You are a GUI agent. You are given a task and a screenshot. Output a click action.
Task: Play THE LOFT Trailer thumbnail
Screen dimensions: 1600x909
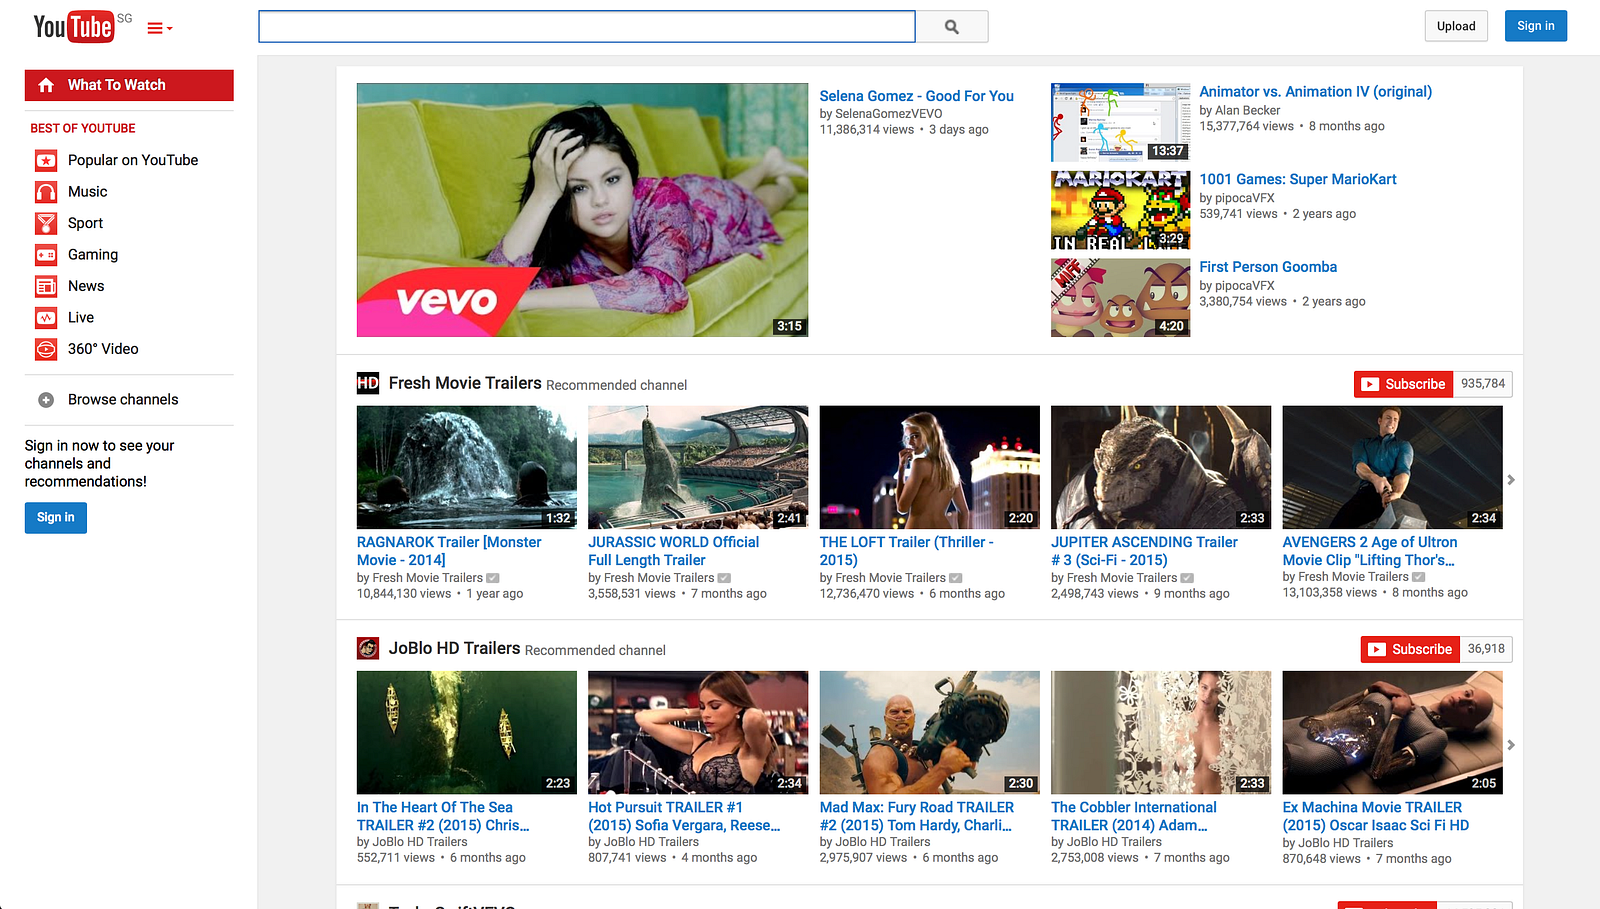point(930,467)
